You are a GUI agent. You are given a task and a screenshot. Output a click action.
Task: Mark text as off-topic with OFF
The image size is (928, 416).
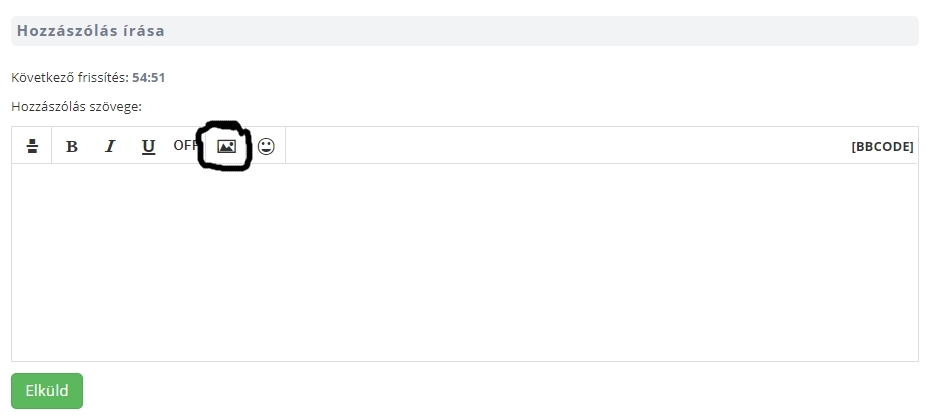[x=185, y=145]
